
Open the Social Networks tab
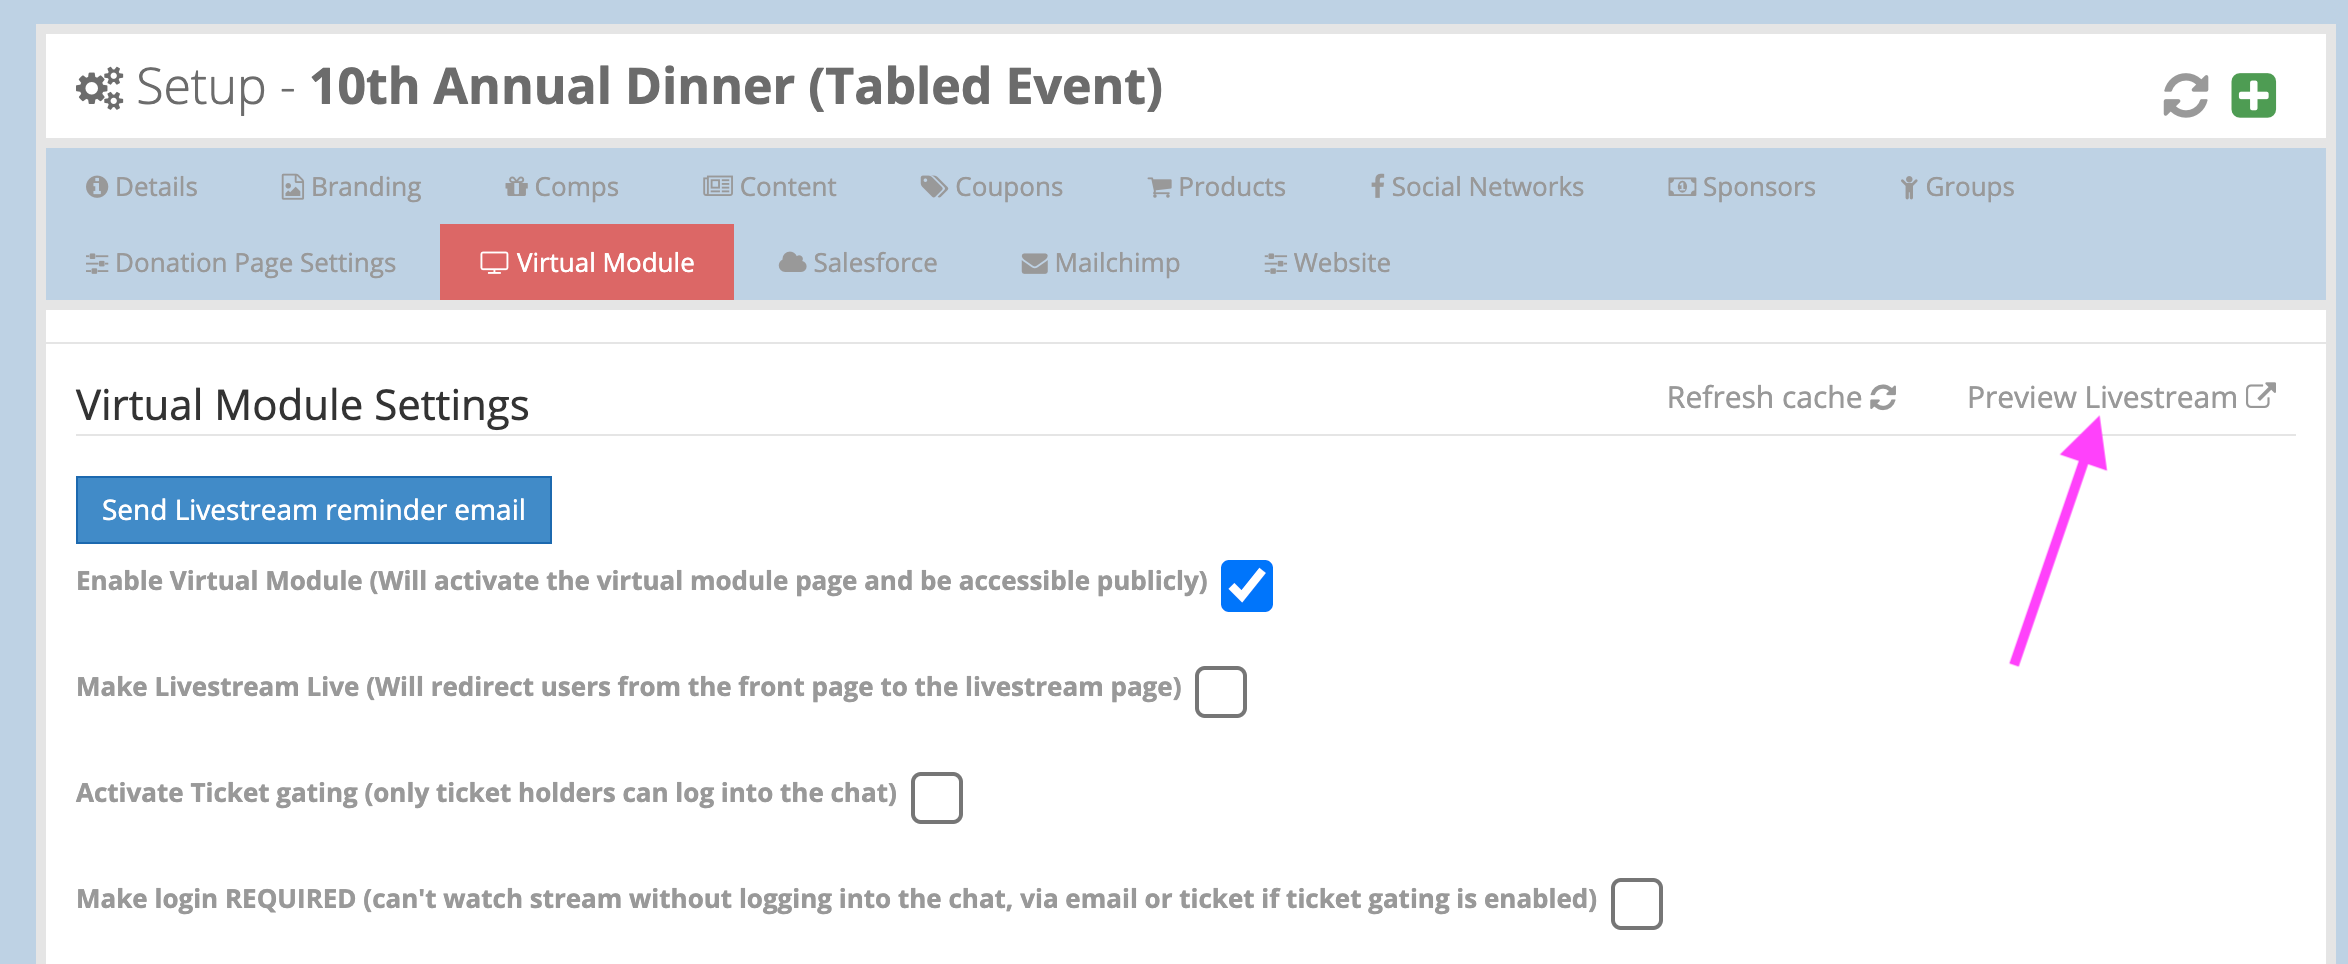[1476, 187]
